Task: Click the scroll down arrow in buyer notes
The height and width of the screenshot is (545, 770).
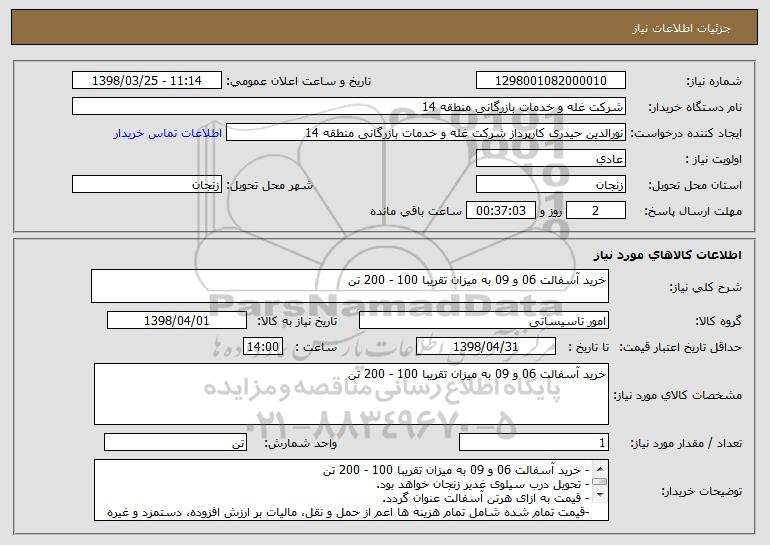Action: pyautogui.click(x=599, y=495)
